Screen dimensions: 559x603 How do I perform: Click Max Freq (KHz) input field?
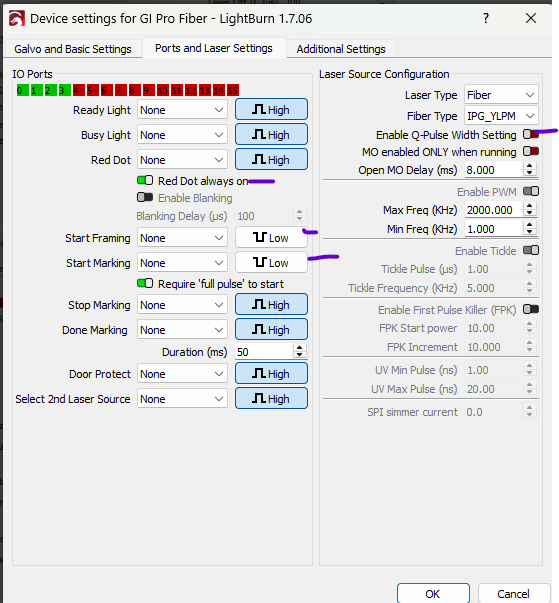(x=494, y=210)
